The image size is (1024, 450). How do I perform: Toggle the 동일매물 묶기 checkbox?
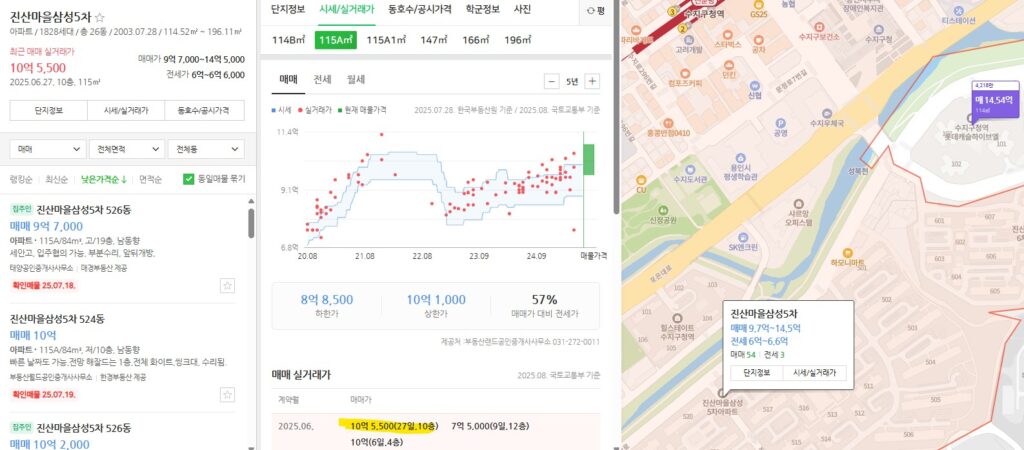pos(188,179)
